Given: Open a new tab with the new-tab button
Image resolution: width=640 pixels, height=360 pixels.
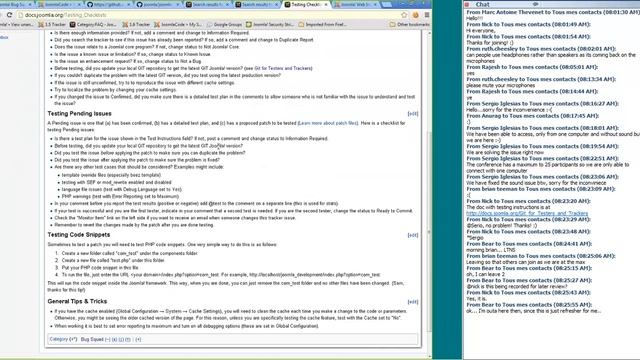Looking at the screenshot, I should (x=387, y=4).
